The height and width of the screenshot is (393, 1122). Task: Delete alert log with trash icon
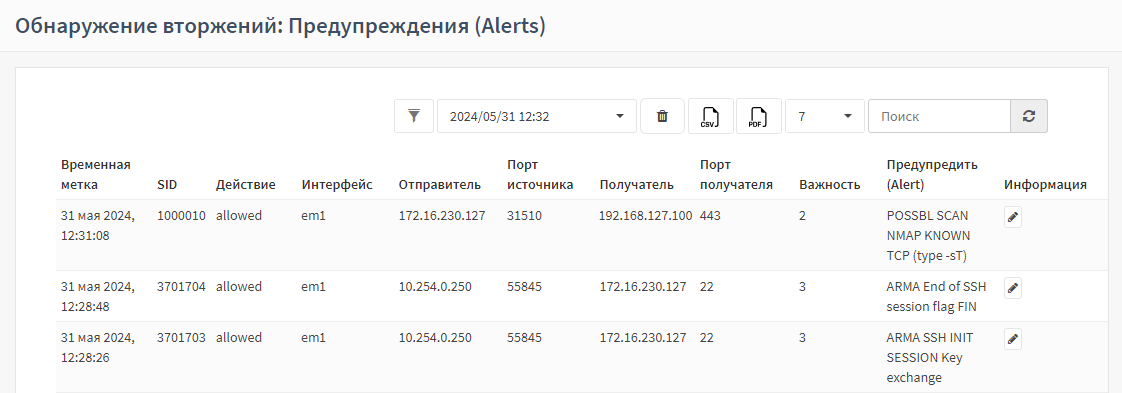pos(663,116)
